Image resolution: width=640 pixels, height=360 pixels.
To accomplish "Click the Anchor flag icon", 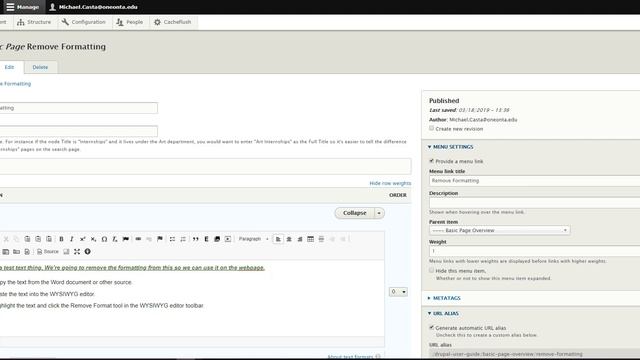I will (x=160, y=239).
